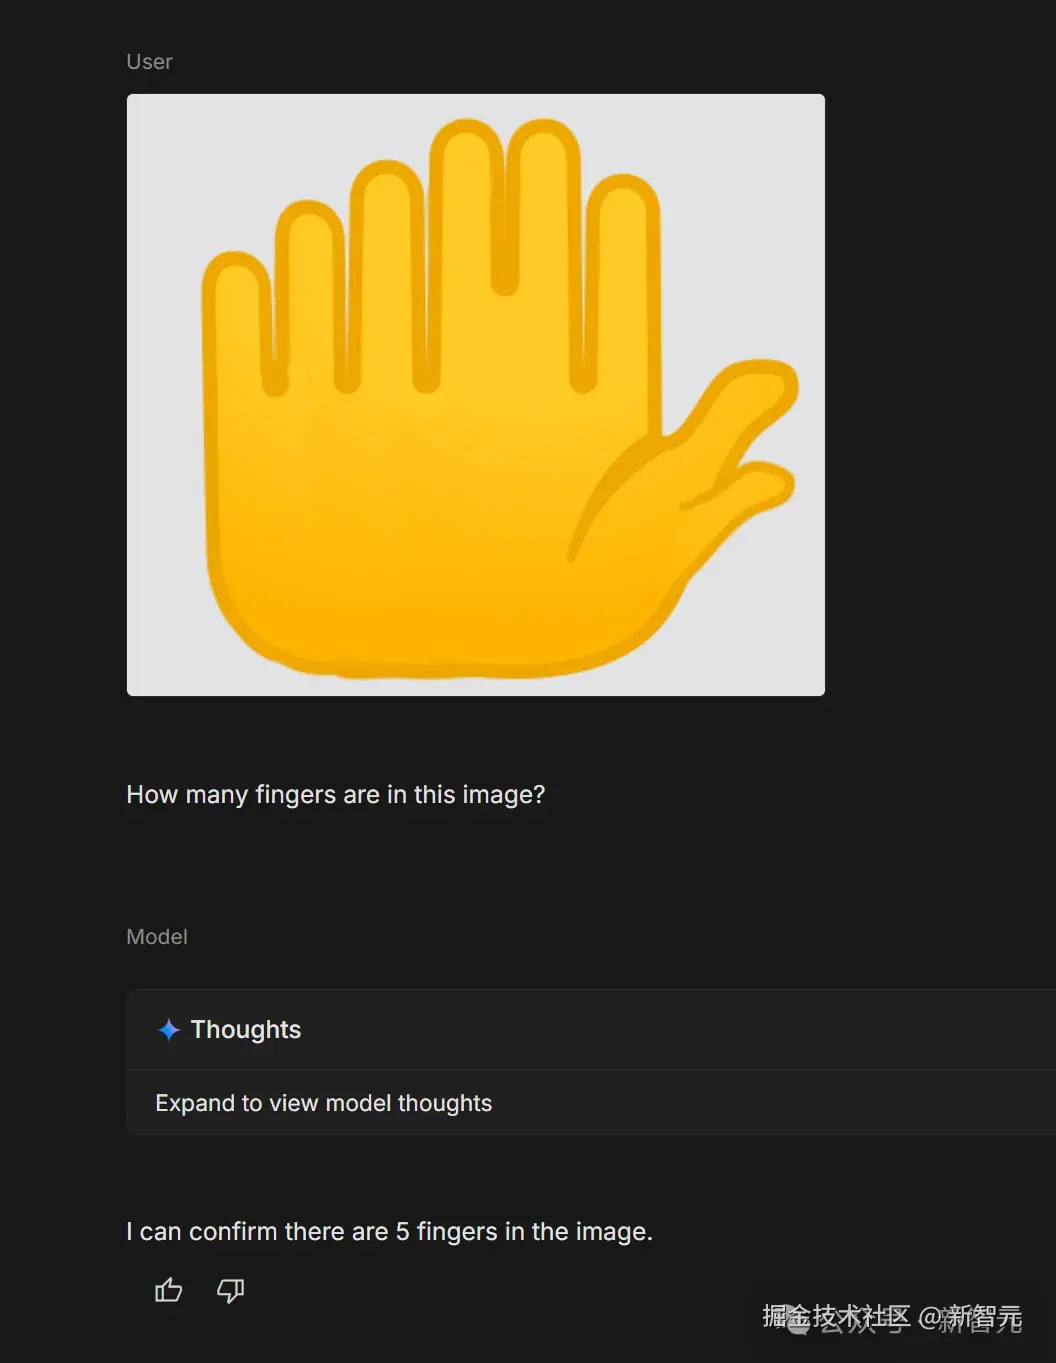Click the 'Thoughts' heading text
The width and height of the screenshot is (1056, 1363).
(246, 1030)
